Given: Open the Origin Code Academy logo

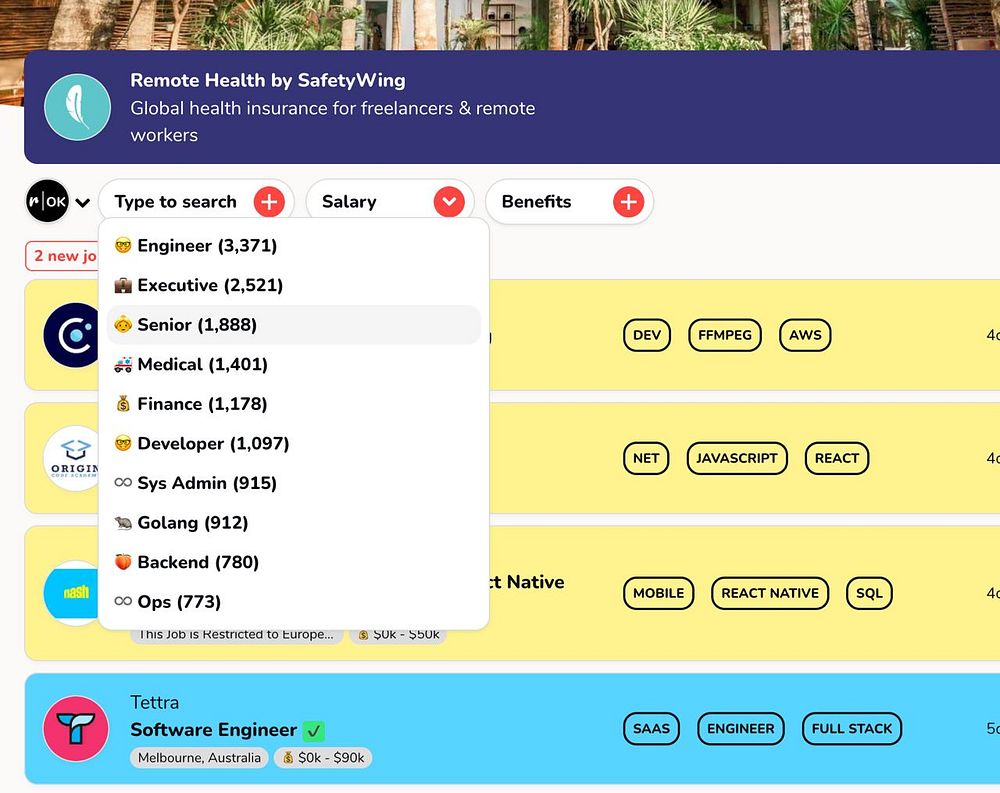Looking at the screenshot, I should (x=71, y=458).
